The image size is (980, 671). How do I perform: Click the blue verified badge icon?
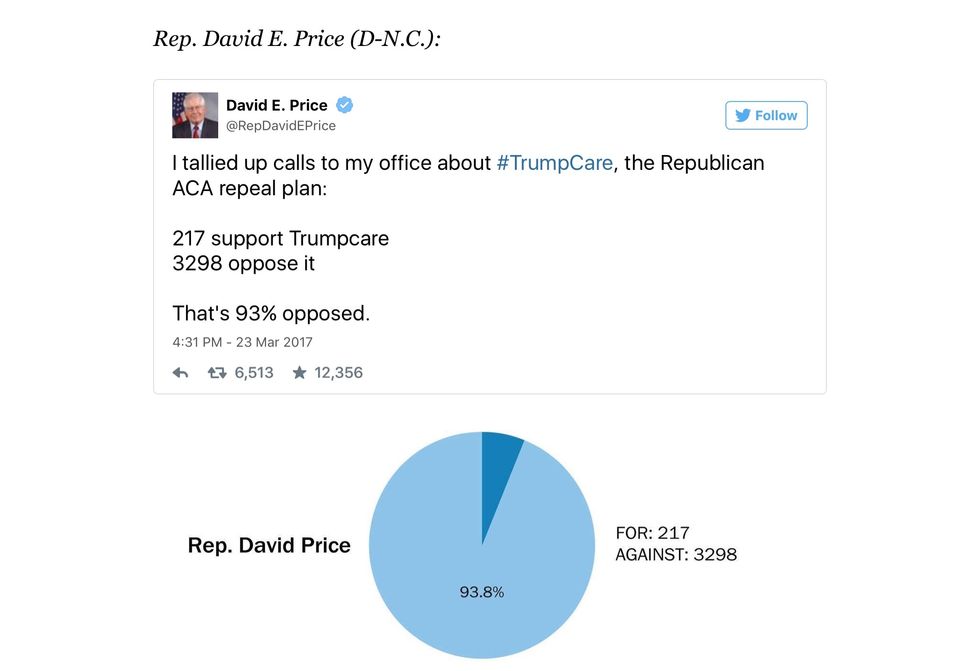(x=344, y=105)
